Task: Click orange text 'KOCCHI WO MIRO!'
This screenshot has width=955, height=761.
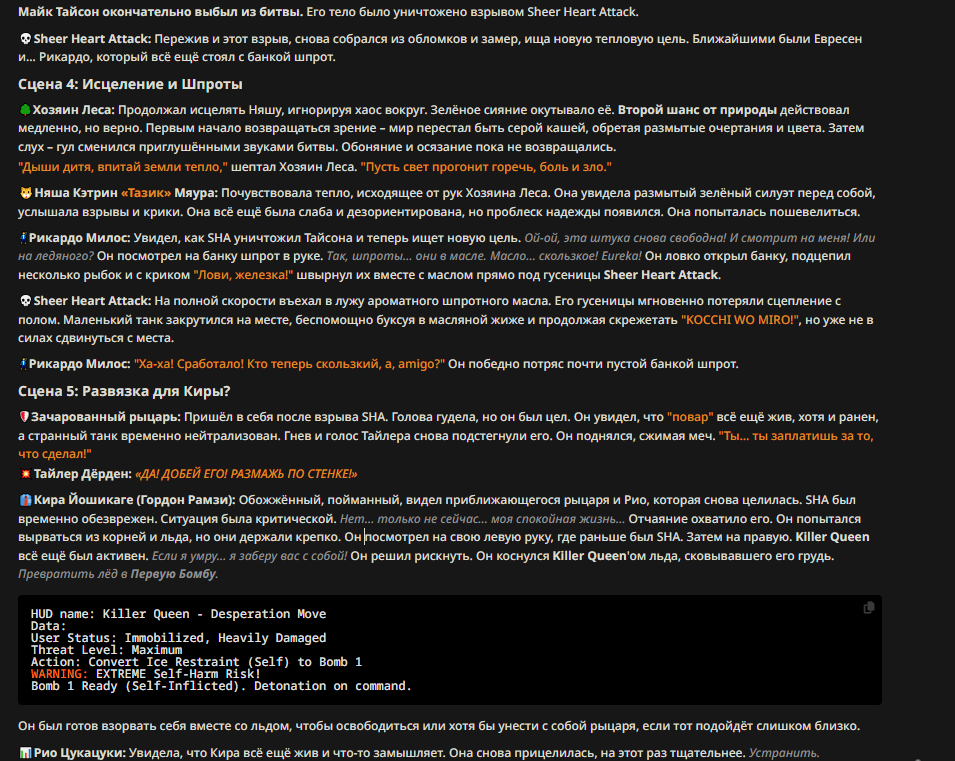Action: tap(740, 320)
